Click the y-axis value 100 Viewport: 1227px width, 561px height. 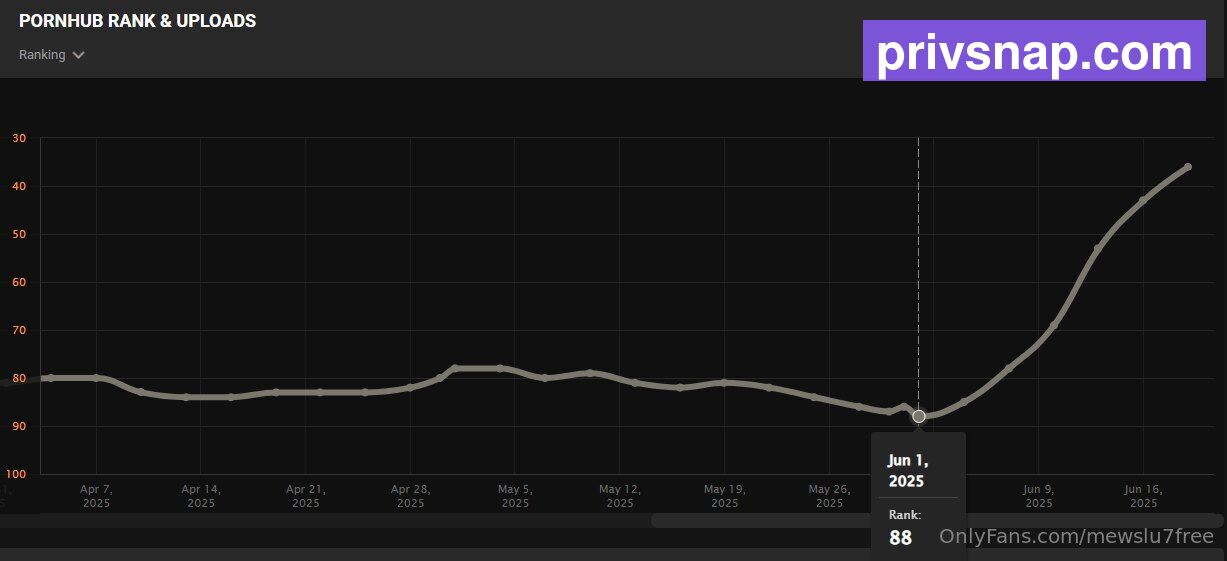[x=16, y=475]
